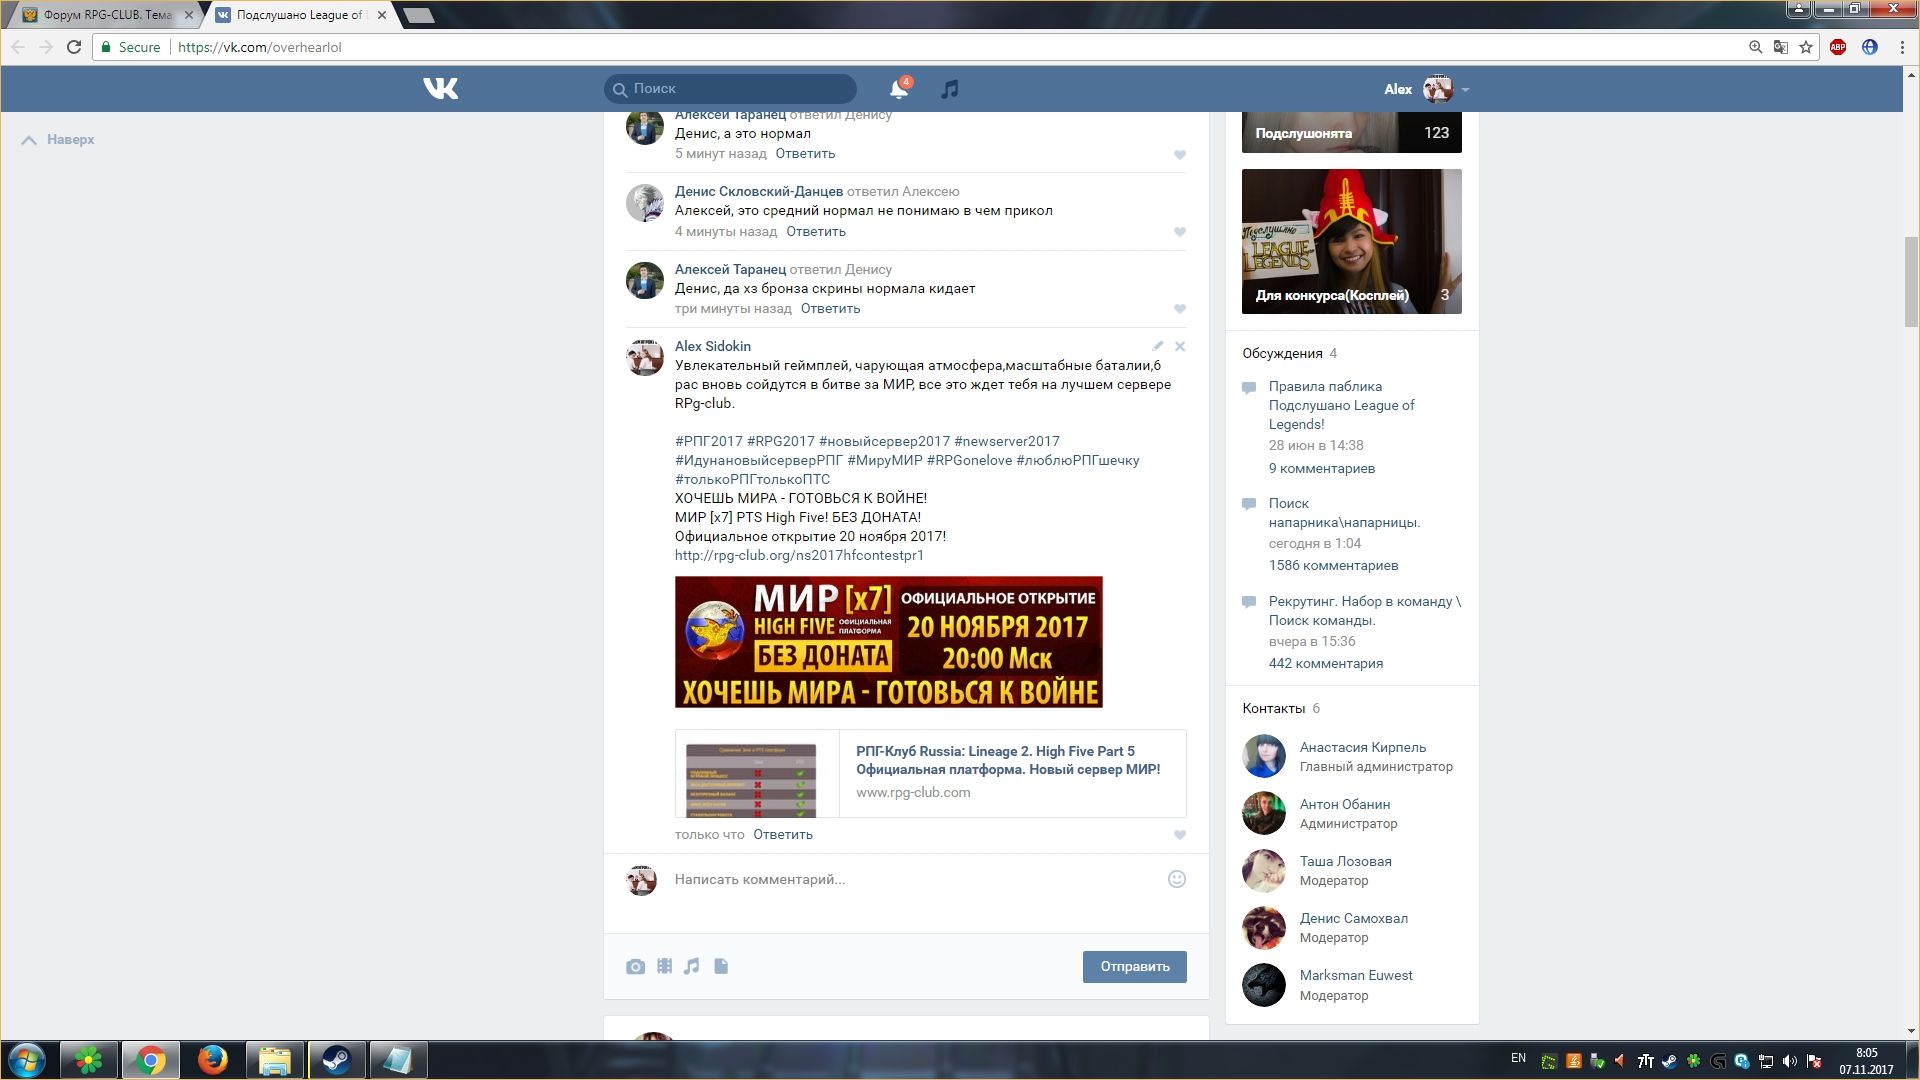Screen dimensions: 1920x1080
Task: Attach a document file icon
Action: (x=721, y=966)
